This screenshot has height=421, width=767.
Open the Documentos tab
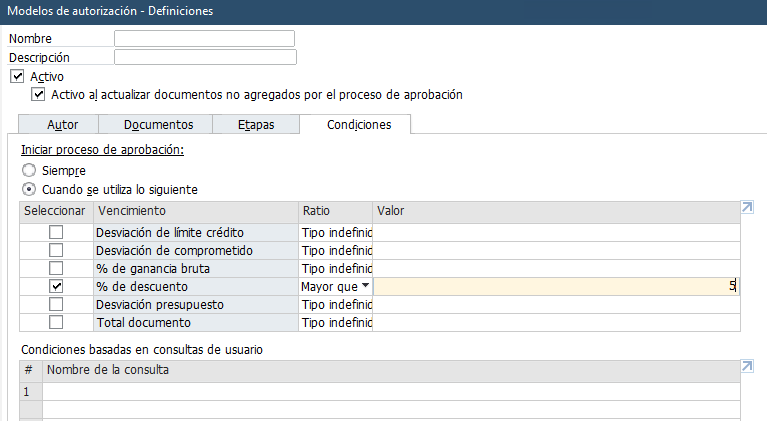point(158,125)
